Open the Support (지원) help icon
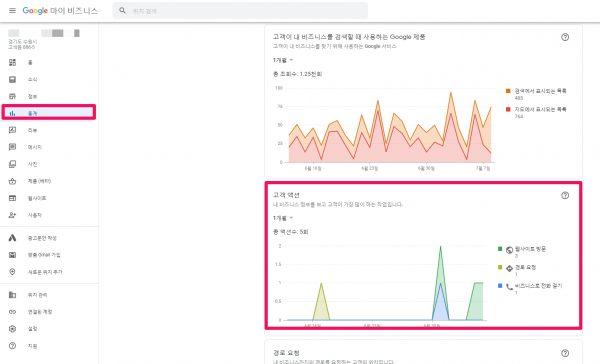This screenshot has height=364, width=600. (x=12, y=346)
